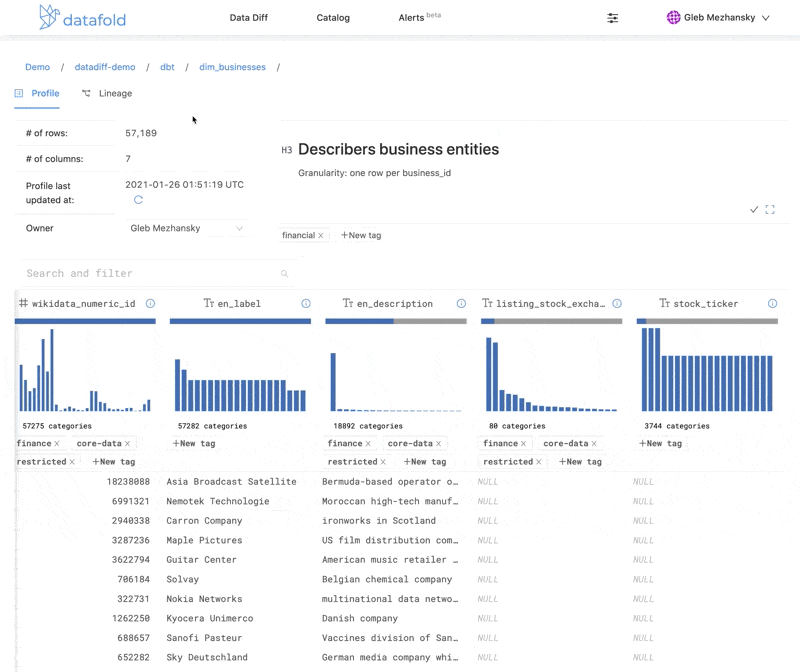
Task: Expand description editor to fullscreen
Action: click(770, 209)
